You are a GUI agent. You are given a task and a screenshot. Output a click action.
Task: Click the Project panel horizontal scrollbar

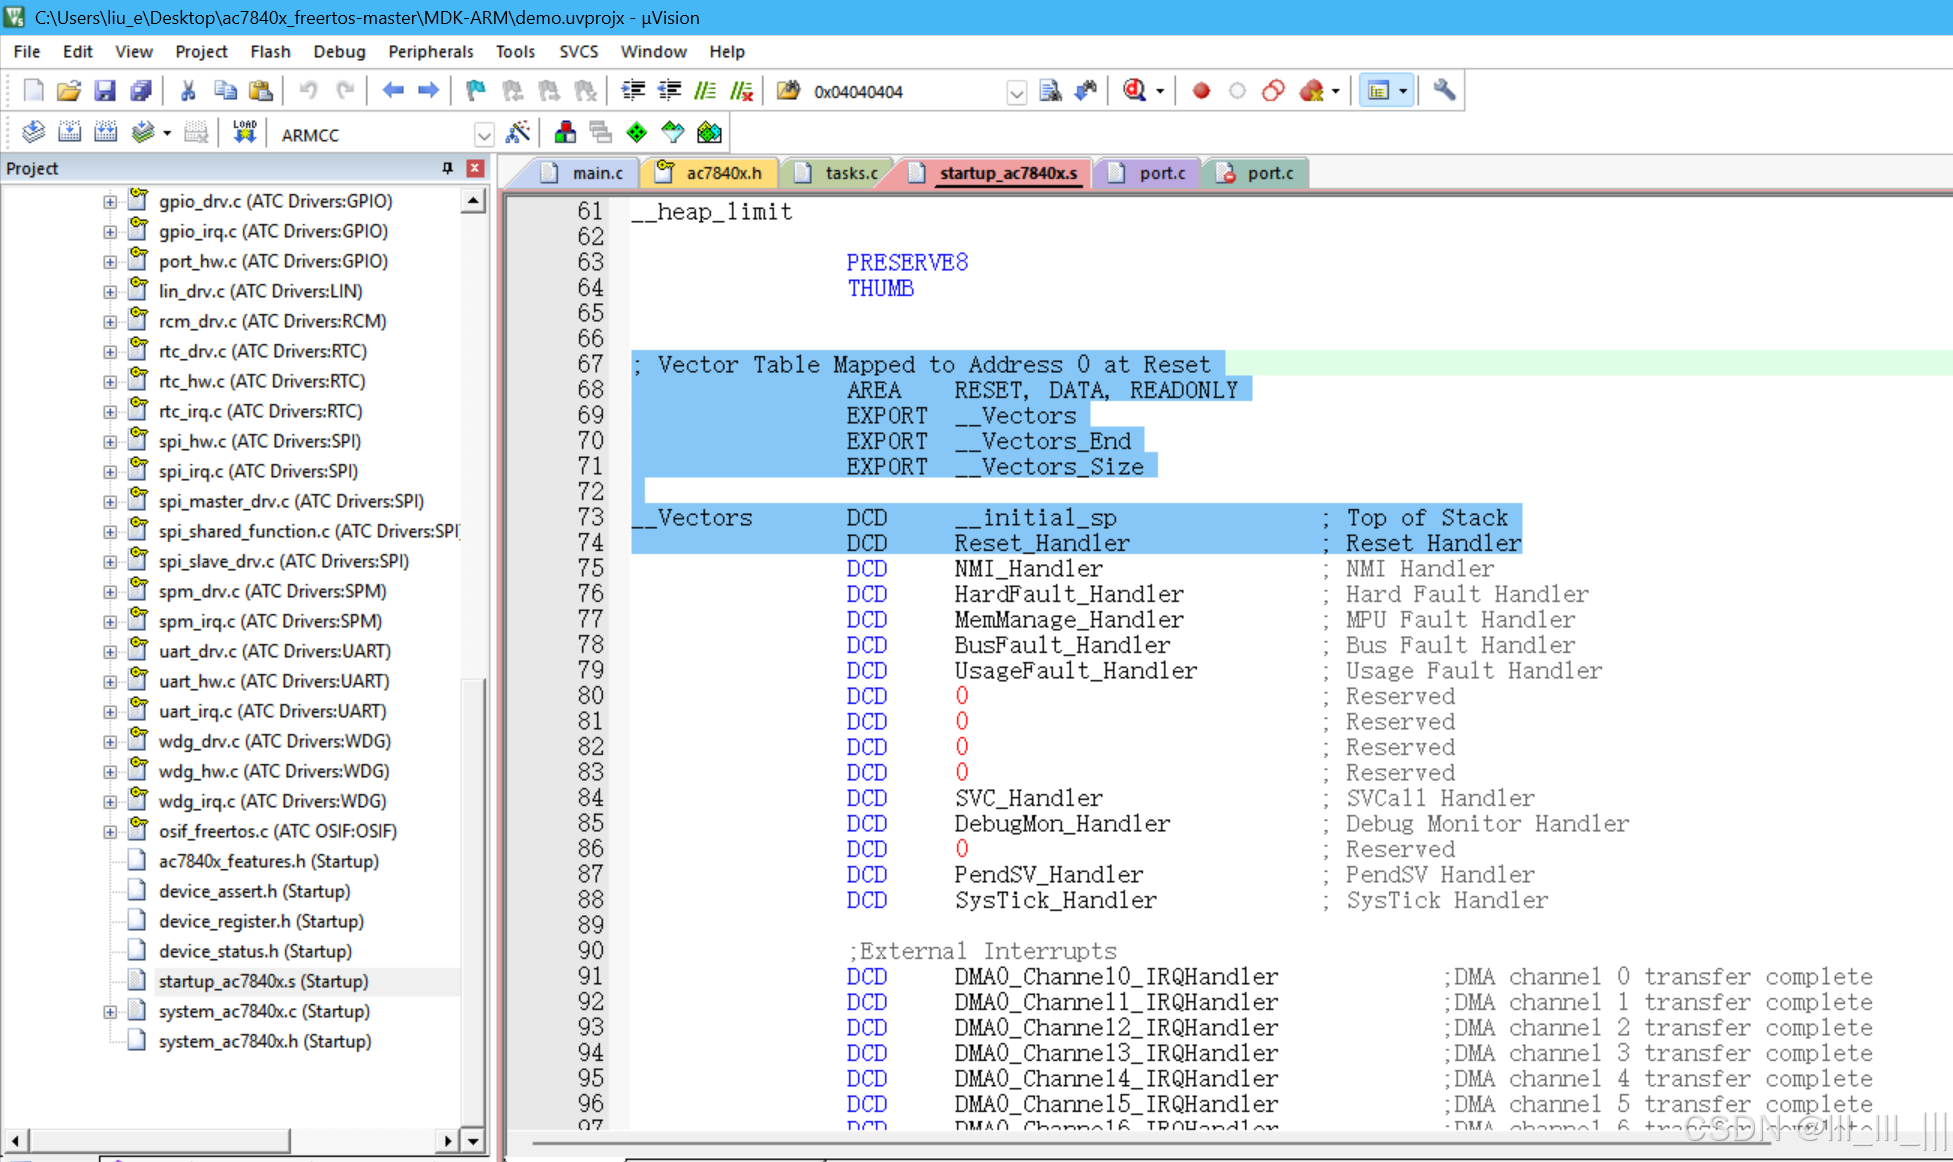pyautogui.click(x=160, y=1140)
